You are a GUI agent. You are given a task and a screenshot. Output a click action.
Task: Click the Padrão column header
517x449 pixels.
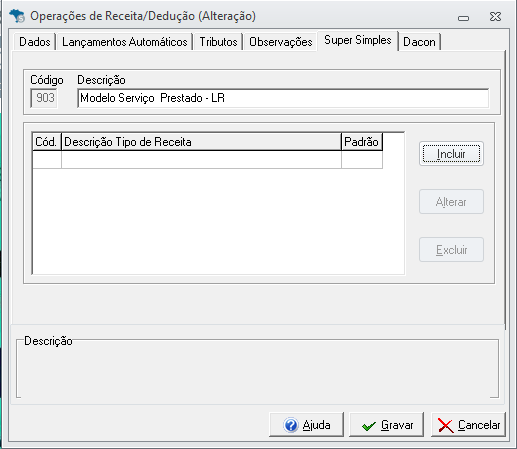(x=362, y=142)
